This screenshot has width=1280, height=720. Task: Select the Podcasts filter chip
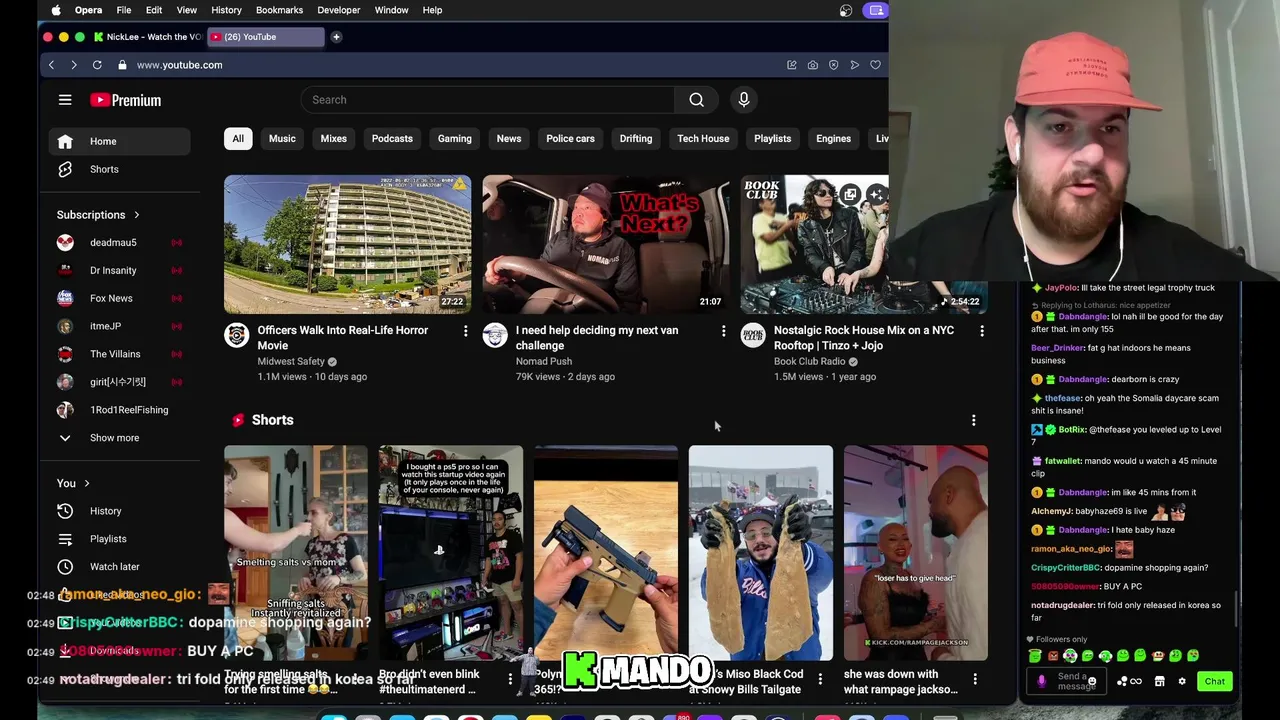392,139
